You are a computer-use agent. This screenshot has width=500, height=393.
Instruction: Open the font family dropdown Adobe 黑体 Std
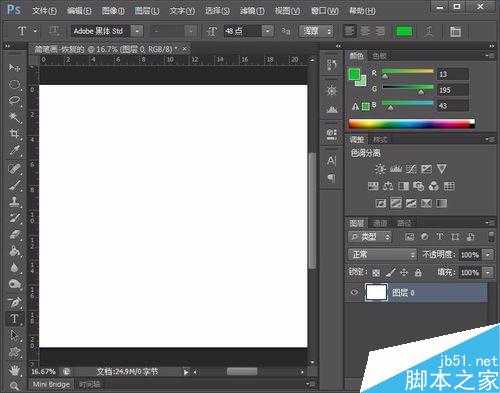click(x=137, y=31)
